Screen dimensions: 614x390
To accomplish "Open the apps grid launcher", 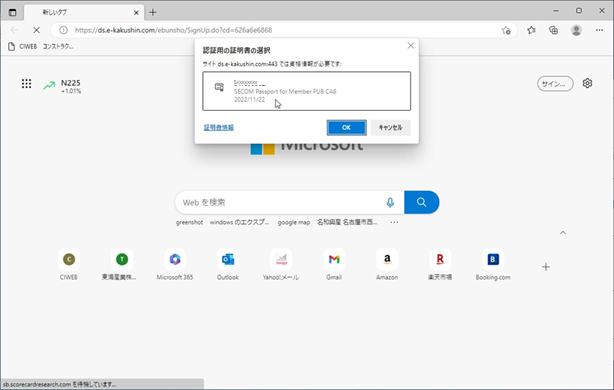I will pos(26,83).
